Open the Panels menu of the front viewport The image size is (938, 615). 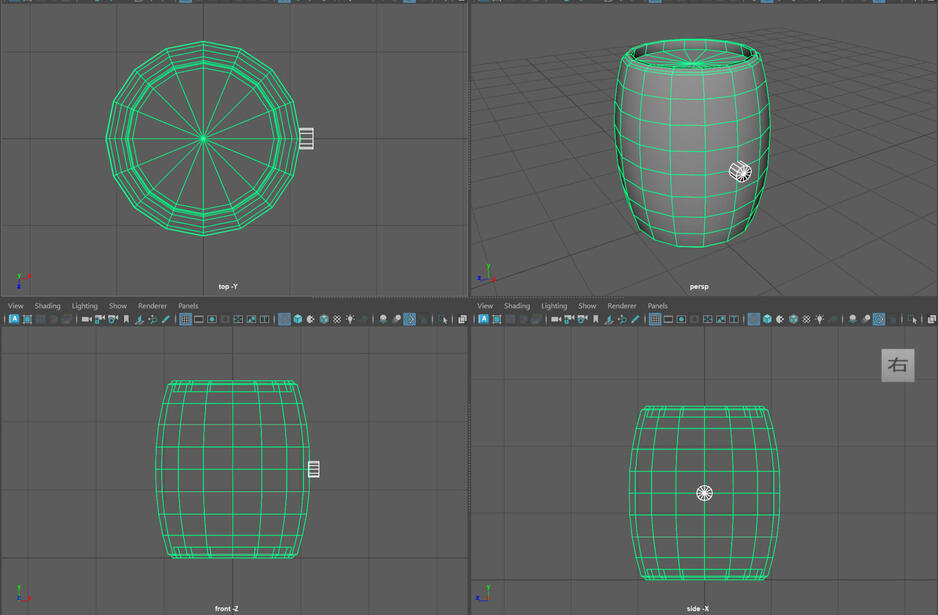tap(187, 306)
